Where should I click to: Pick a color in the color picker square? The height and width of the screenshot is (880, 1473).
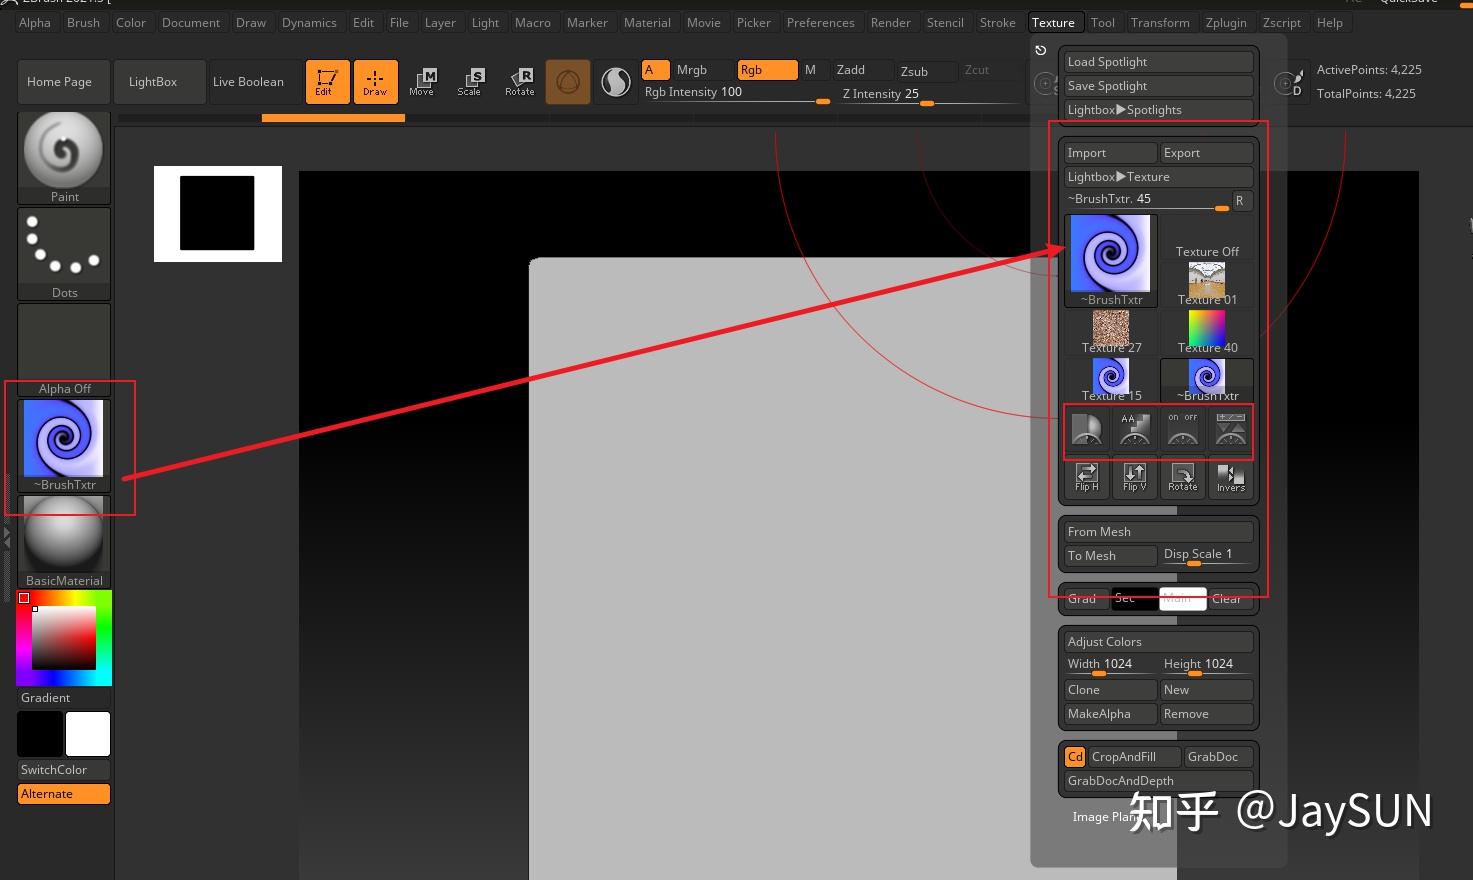64,637
